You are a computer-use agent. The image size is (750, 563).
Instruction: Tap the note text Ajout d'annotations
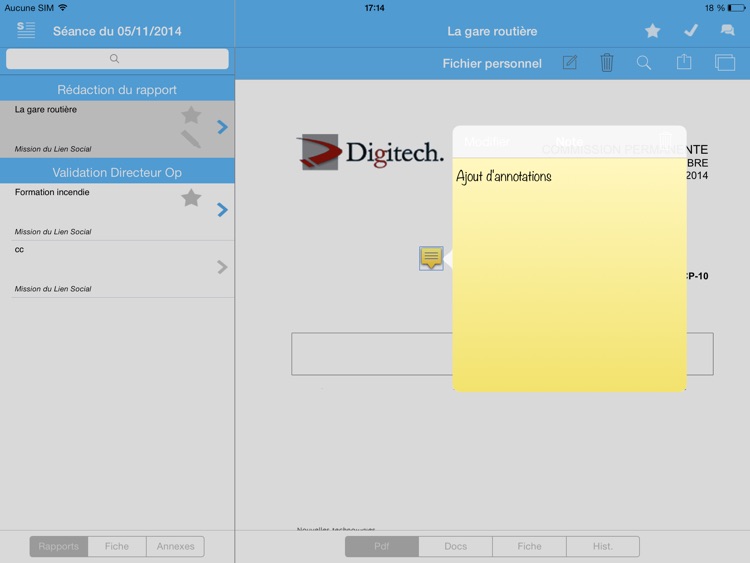(504, 177)
